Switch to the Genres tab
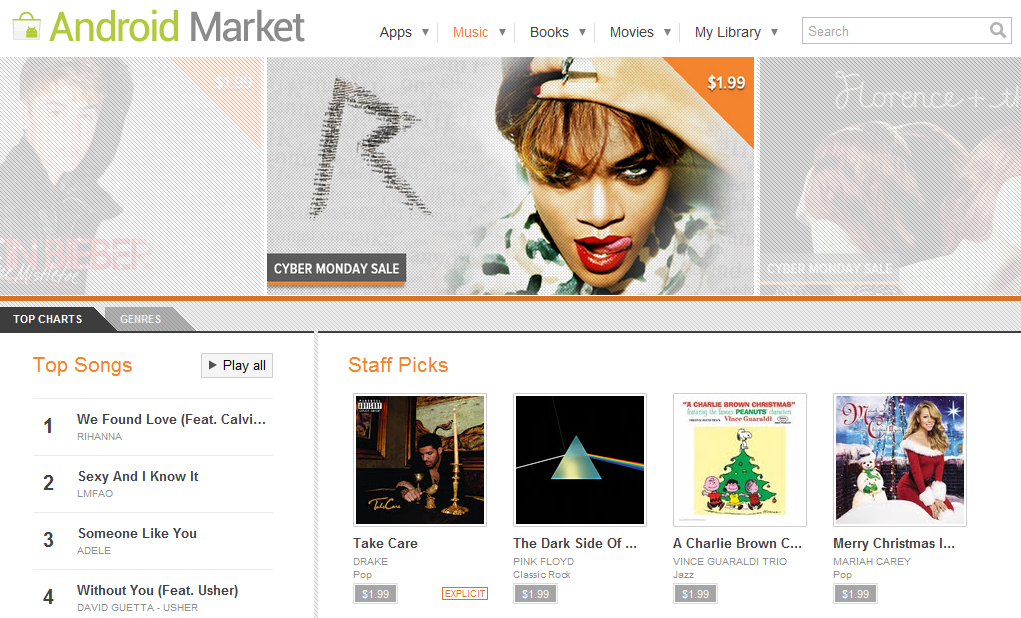The image size is (1021, 618). pyautogui.click(x=141, y=319)
